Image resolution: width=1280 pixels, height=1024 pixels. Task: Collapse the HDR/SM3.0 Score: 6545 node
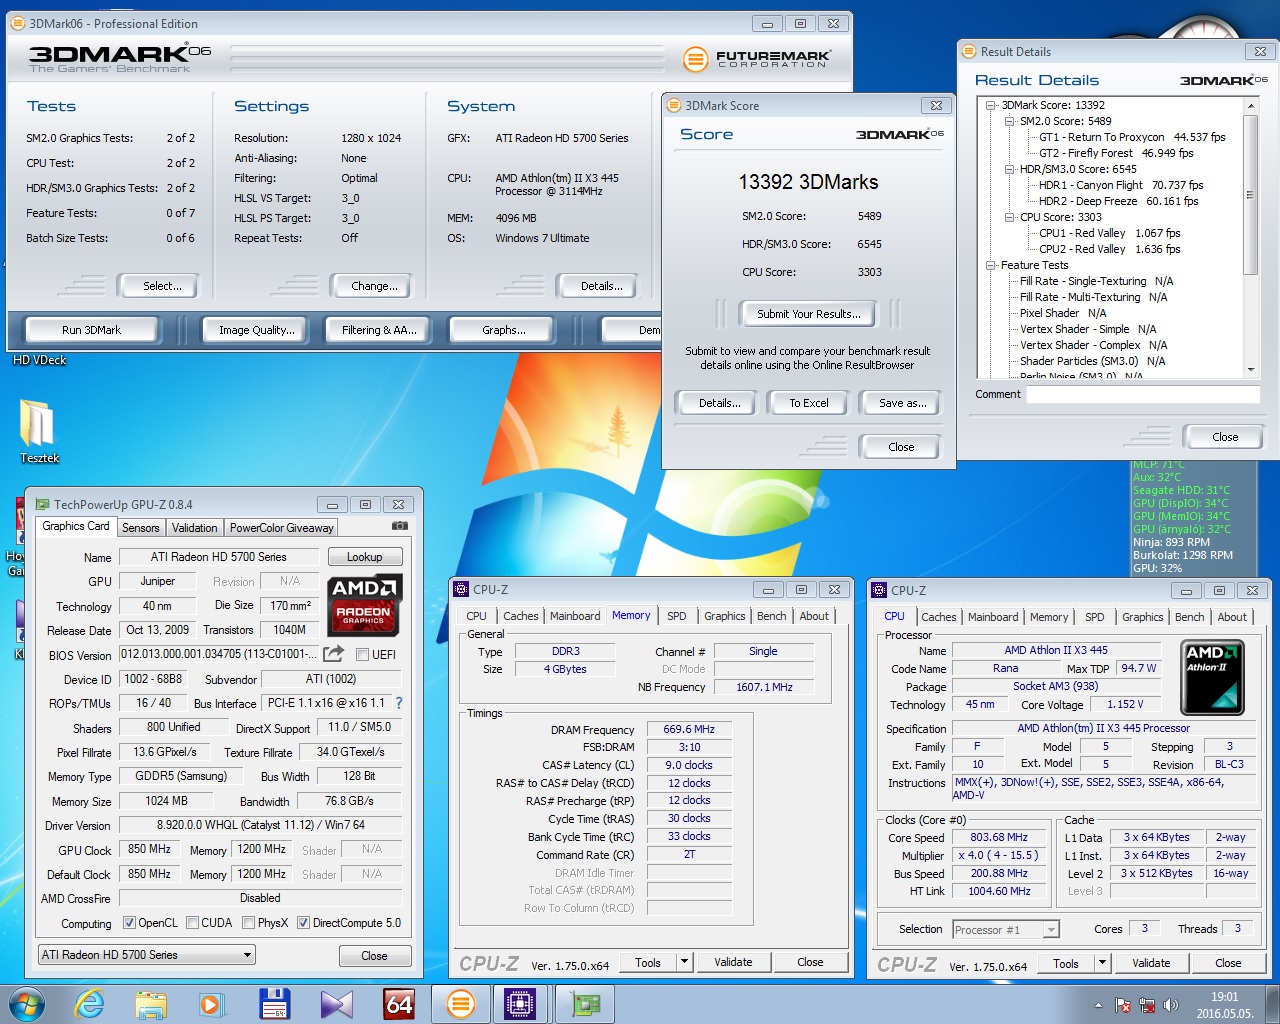(x=1009, y=169)
